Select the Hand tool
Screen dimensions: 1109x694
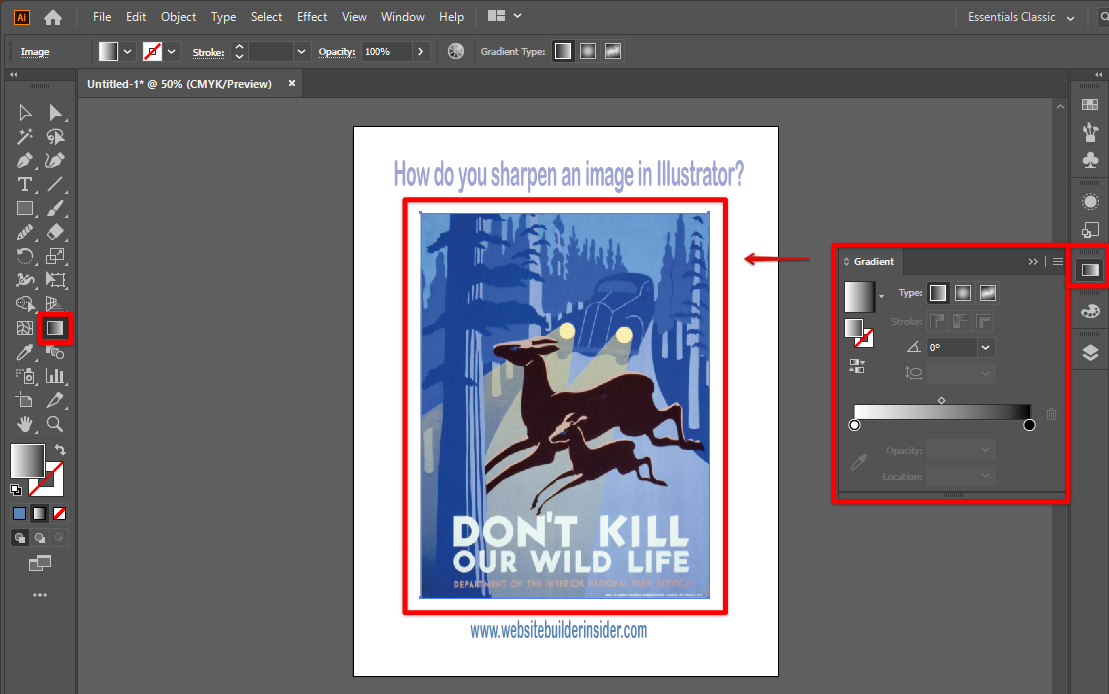point(25,424)
